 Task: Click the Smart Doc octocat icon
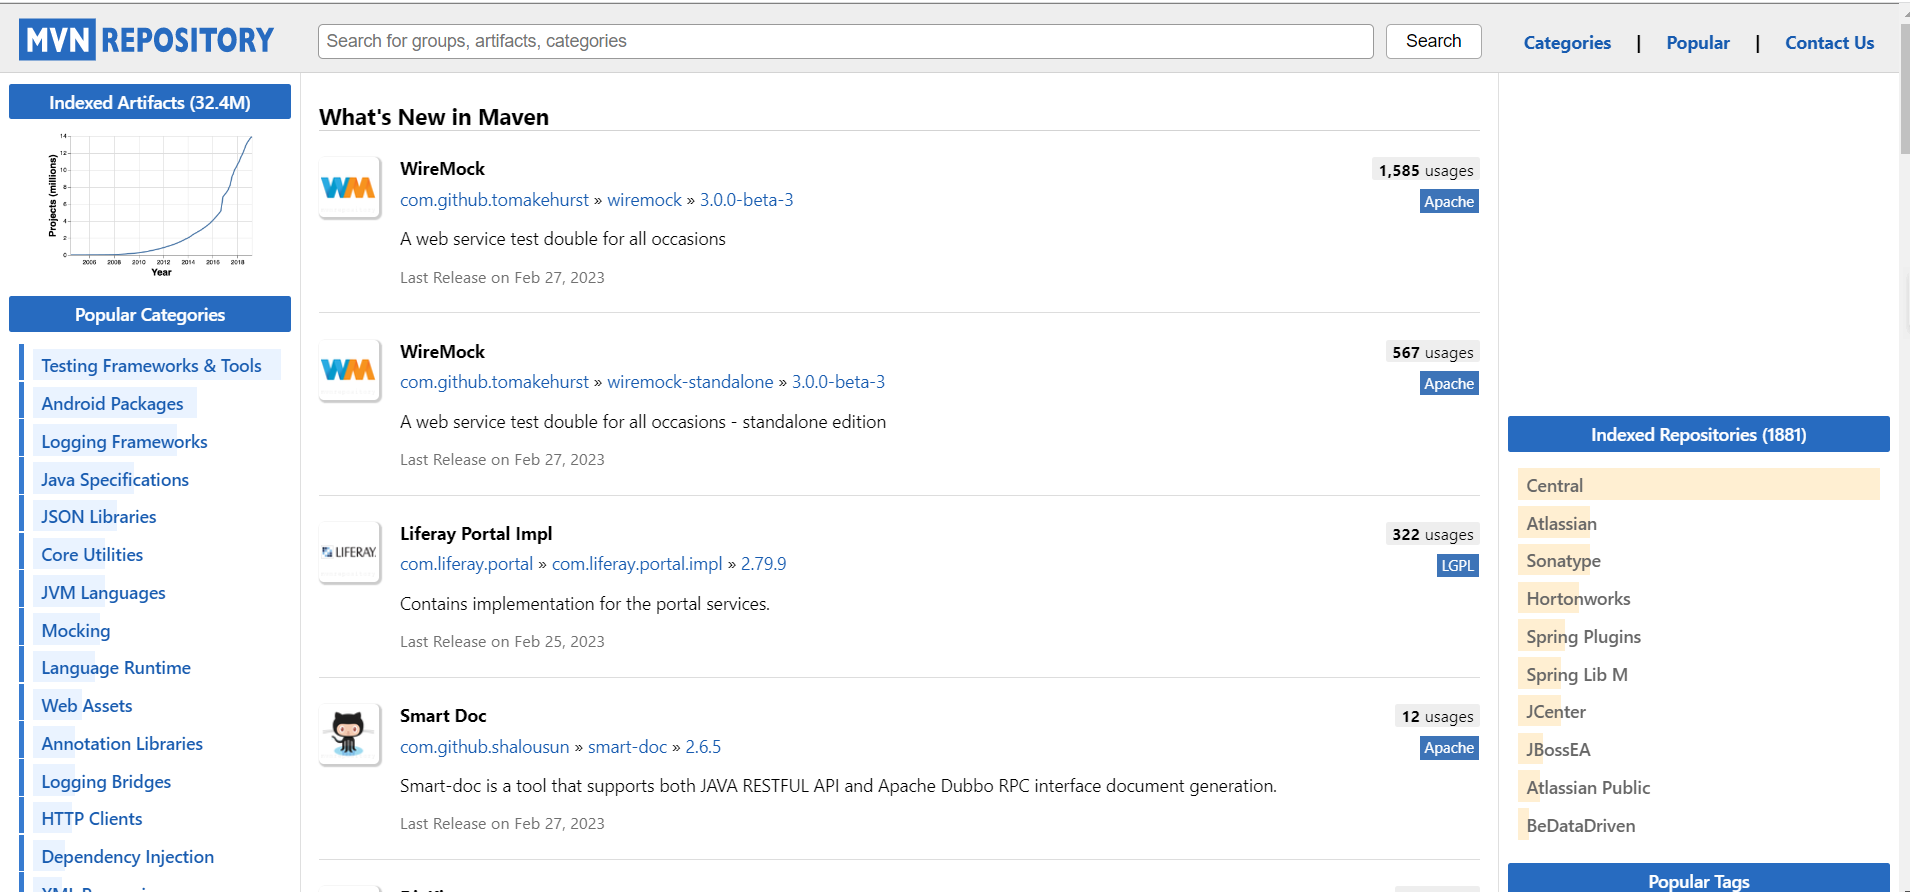coord(349,734)
